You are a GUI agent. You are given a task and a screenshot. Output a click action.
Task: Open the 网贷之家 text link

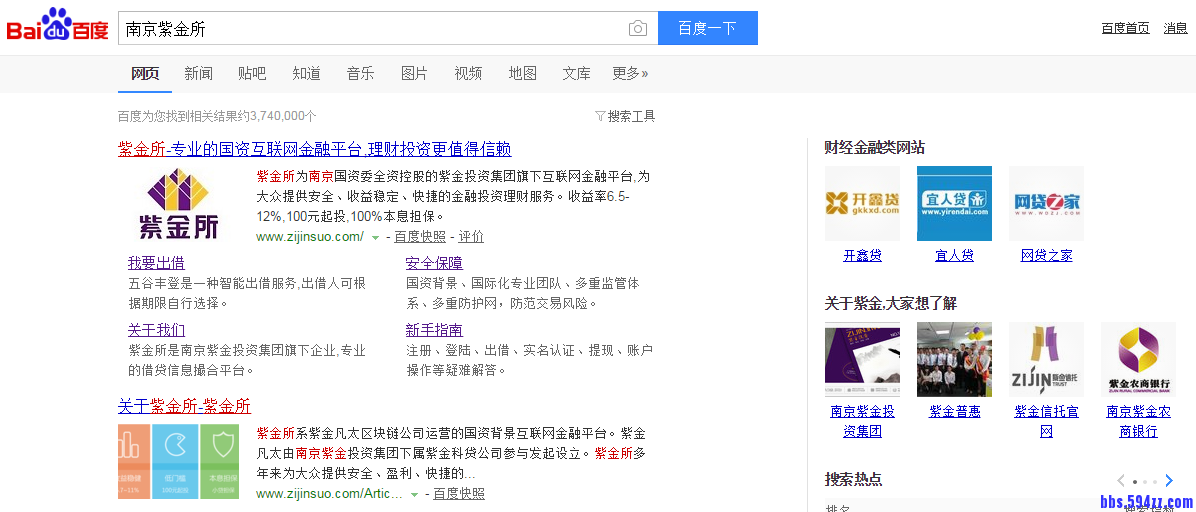coord(1046,256)
